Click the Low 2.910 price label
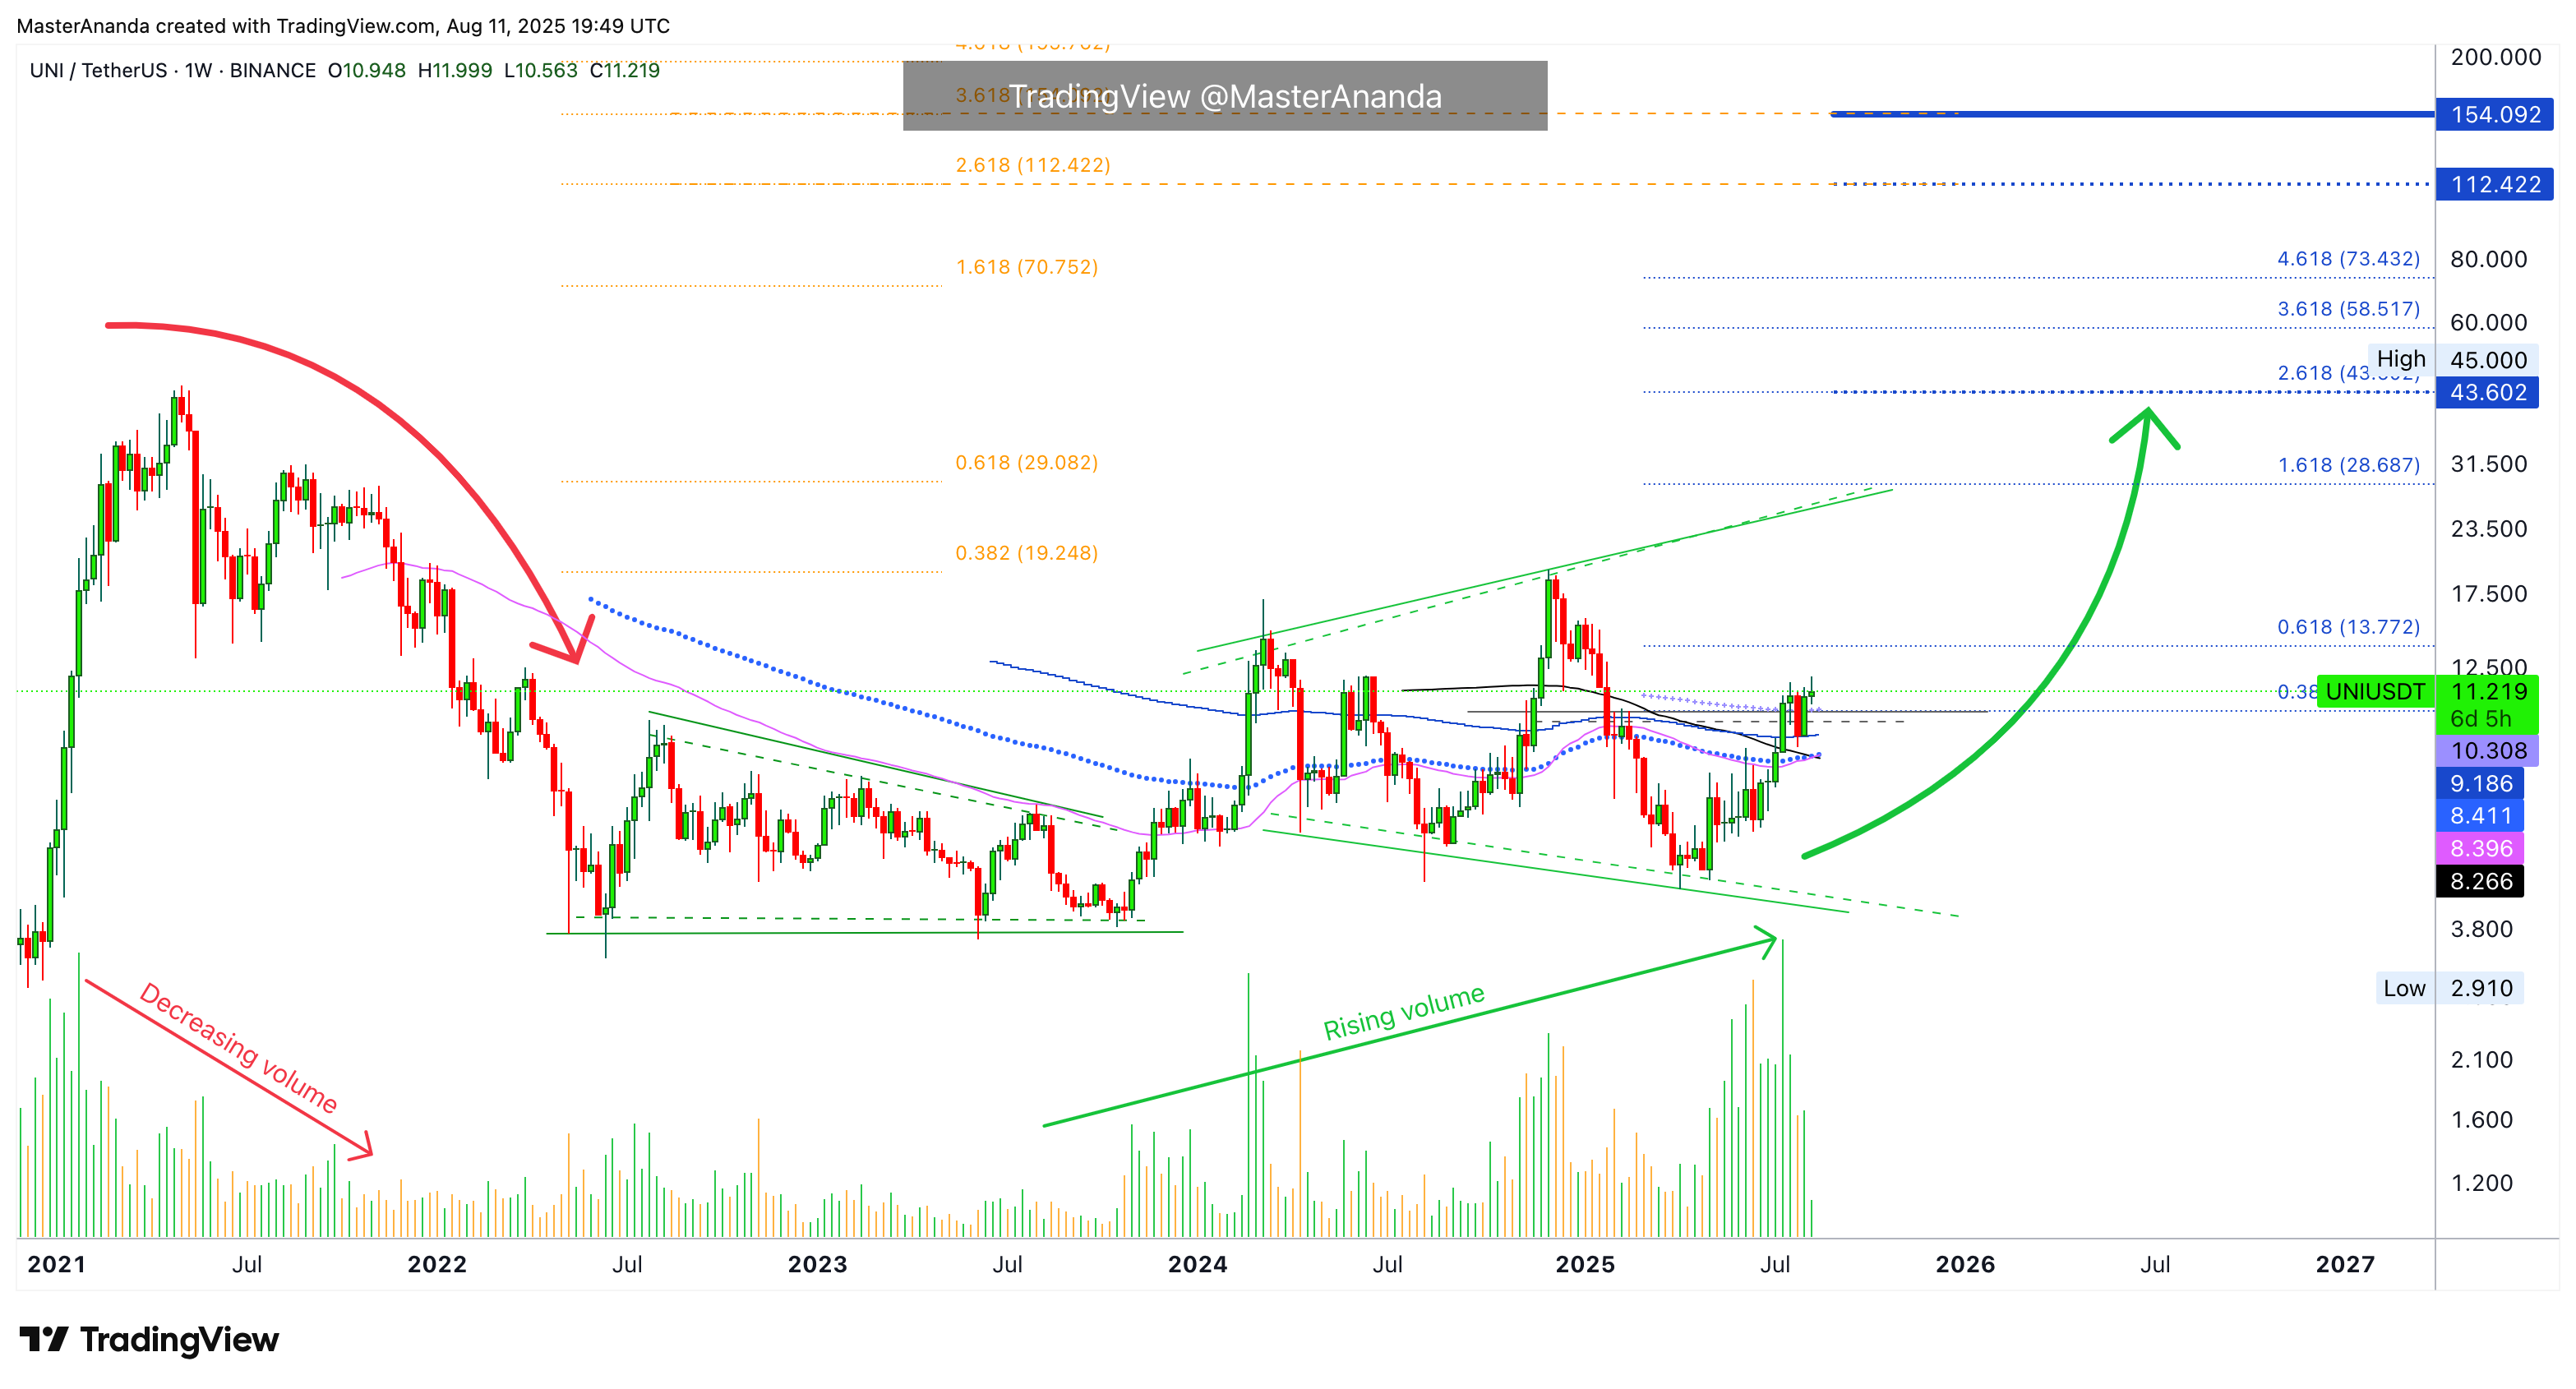The height and width of the screenshot is (1389, 2576). [x=2449, y=988]
